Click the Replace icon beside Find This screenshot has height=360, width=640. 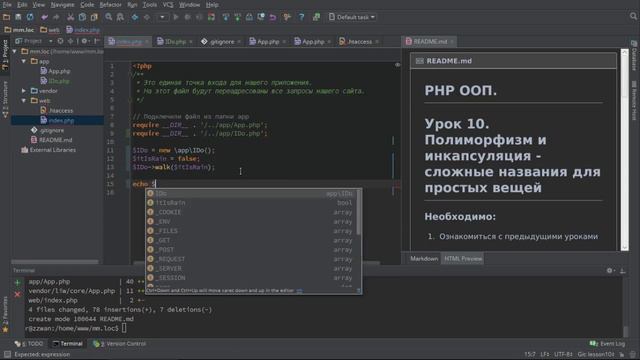[120, 17]
